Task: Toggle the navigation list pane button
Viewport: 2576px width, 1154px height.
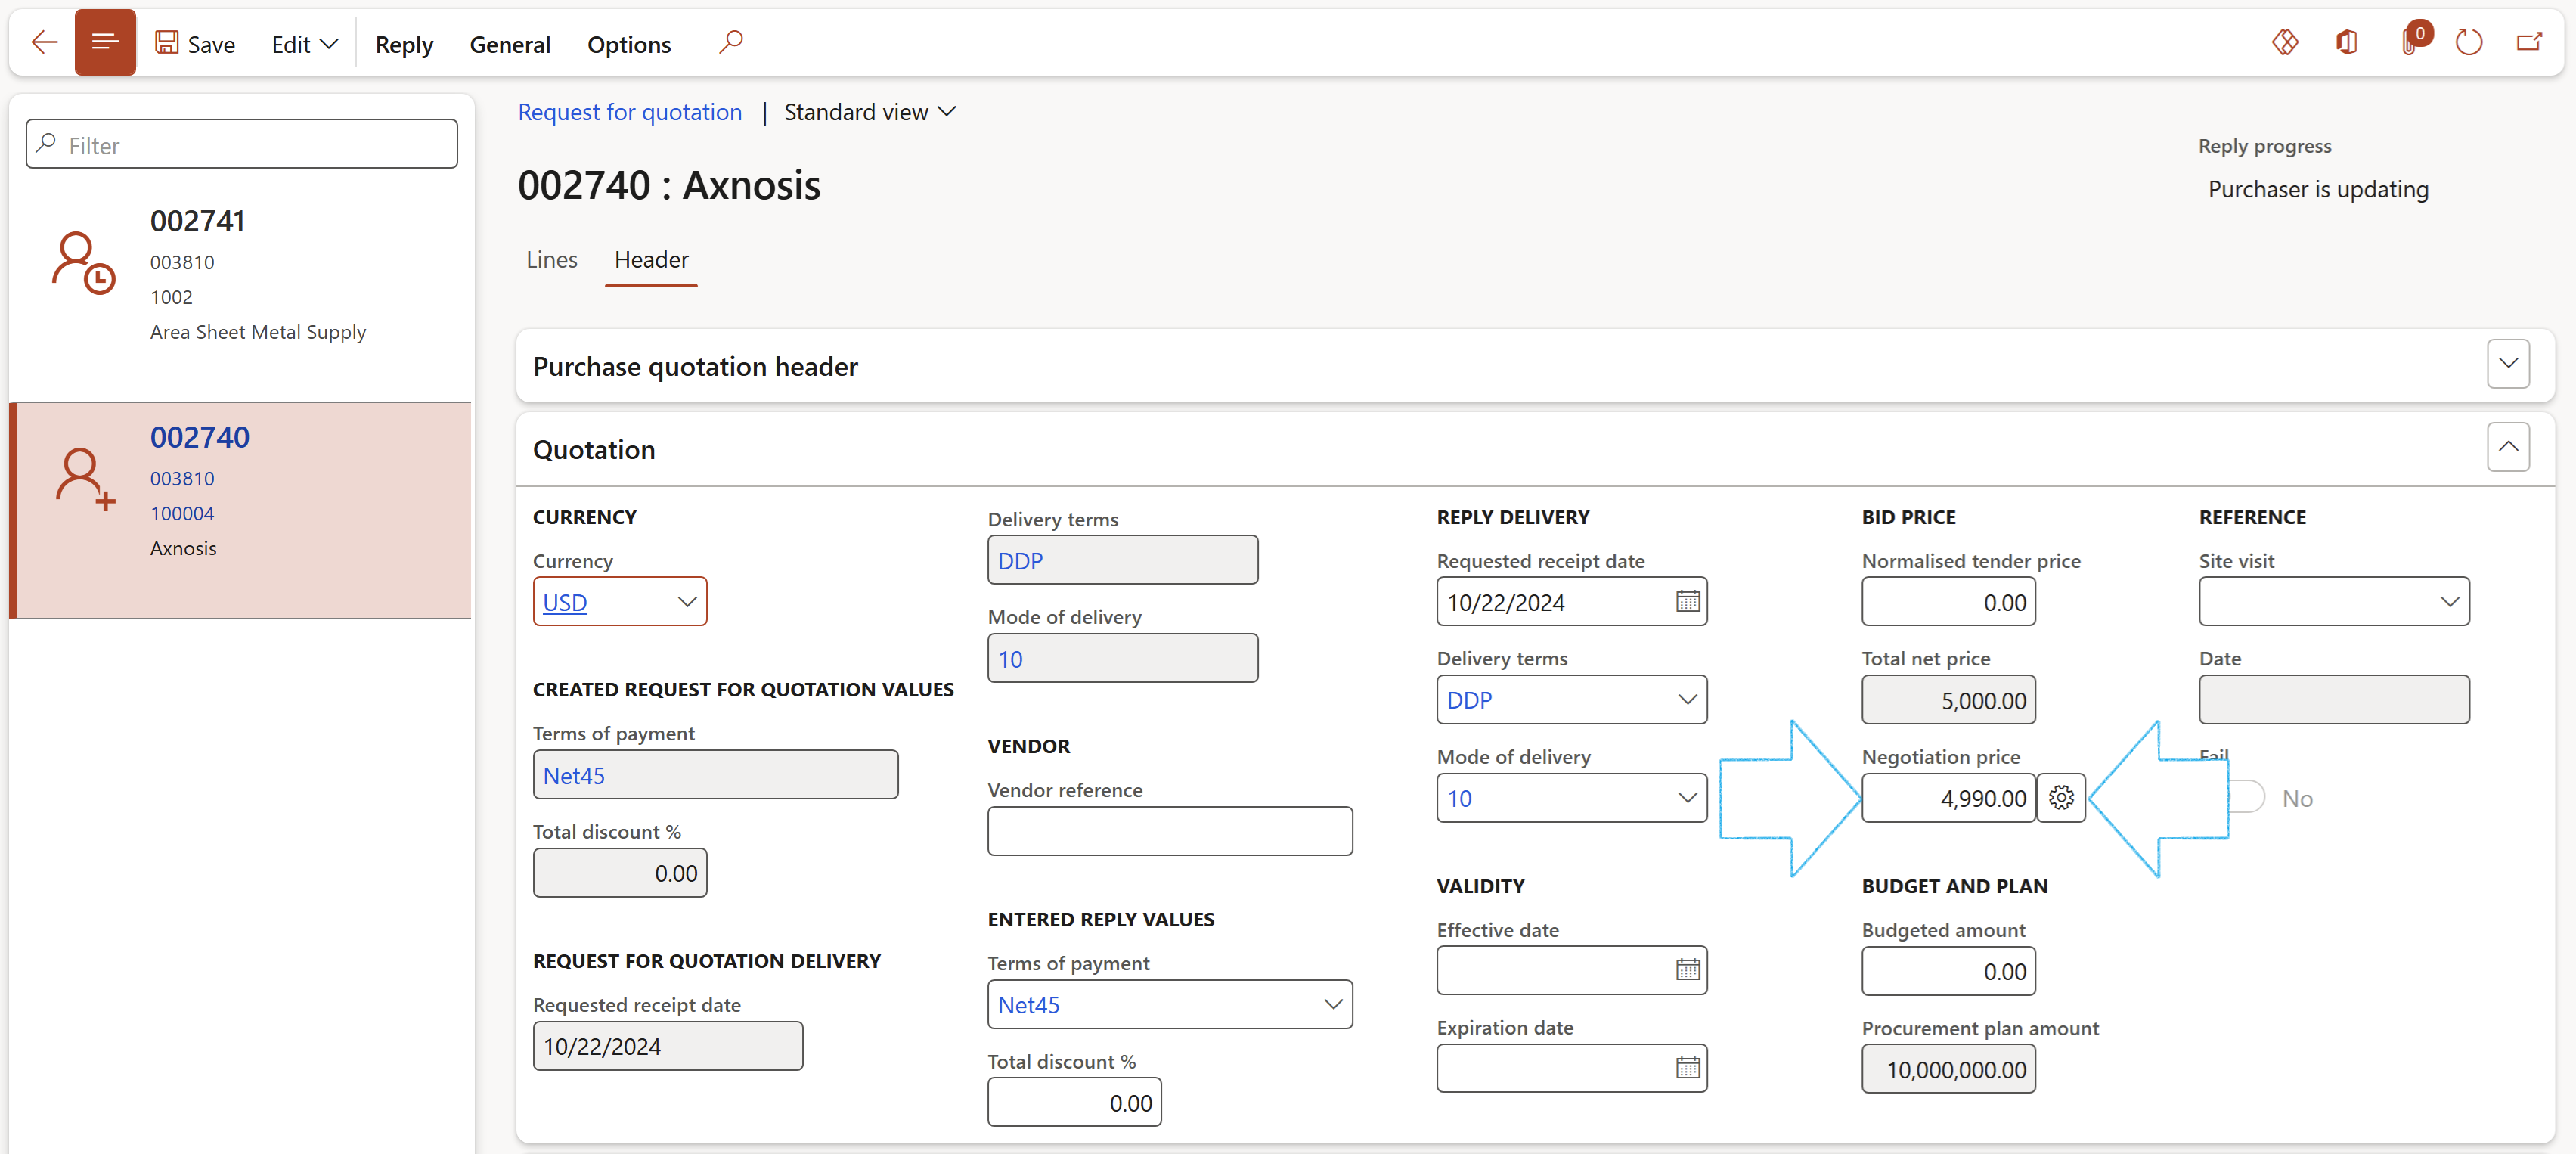Action: click(105, 43)
